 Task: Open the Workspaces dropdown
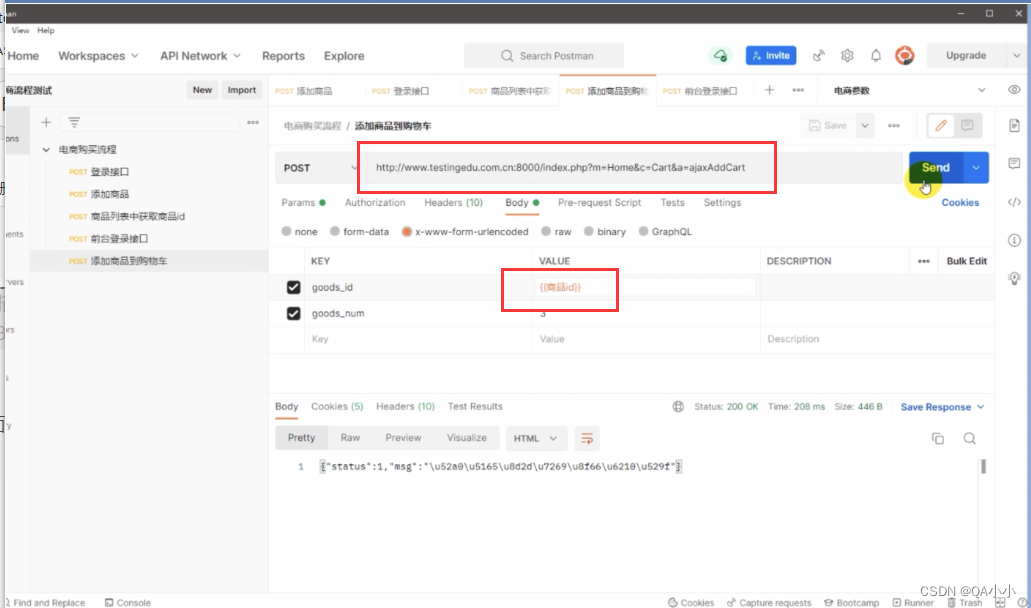click(99, 56)
